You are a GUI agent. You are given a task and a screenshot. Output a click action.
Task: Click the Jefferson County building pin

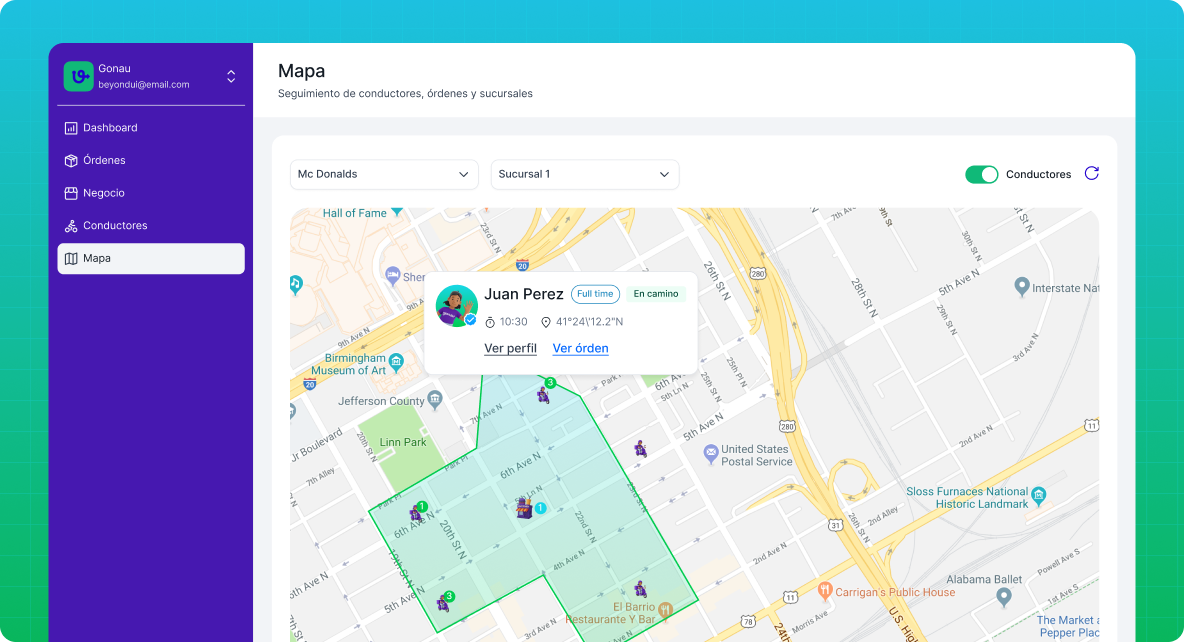pyautogui.click(x=435, y=399)
